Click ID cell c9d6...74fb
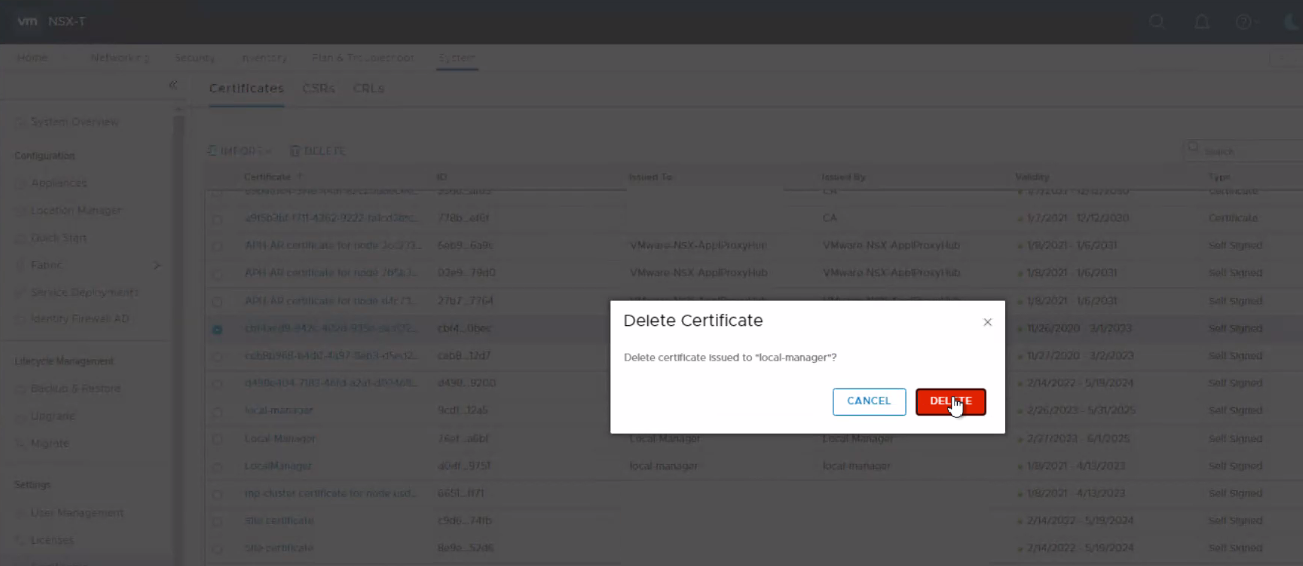The height and width of the screenshot is (566, 1303). 465,521
